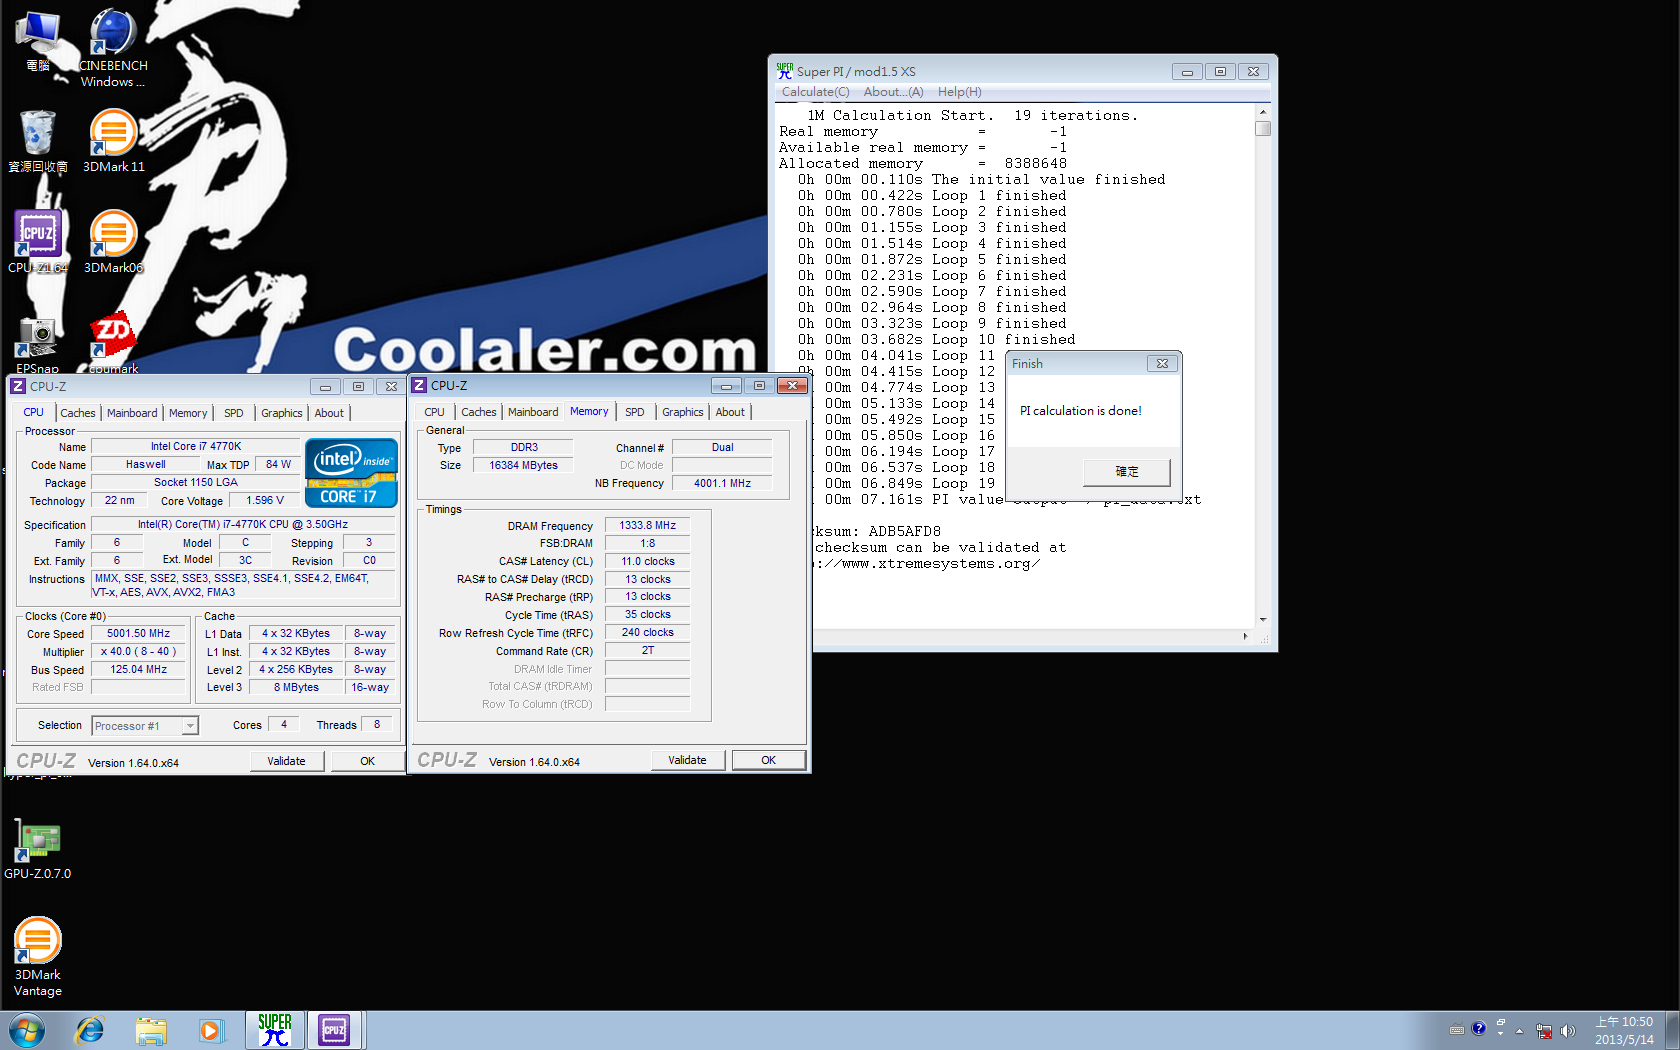Click the network tray icon
Screen dimensions: 1680x1050
[x=1544, y=1030]
